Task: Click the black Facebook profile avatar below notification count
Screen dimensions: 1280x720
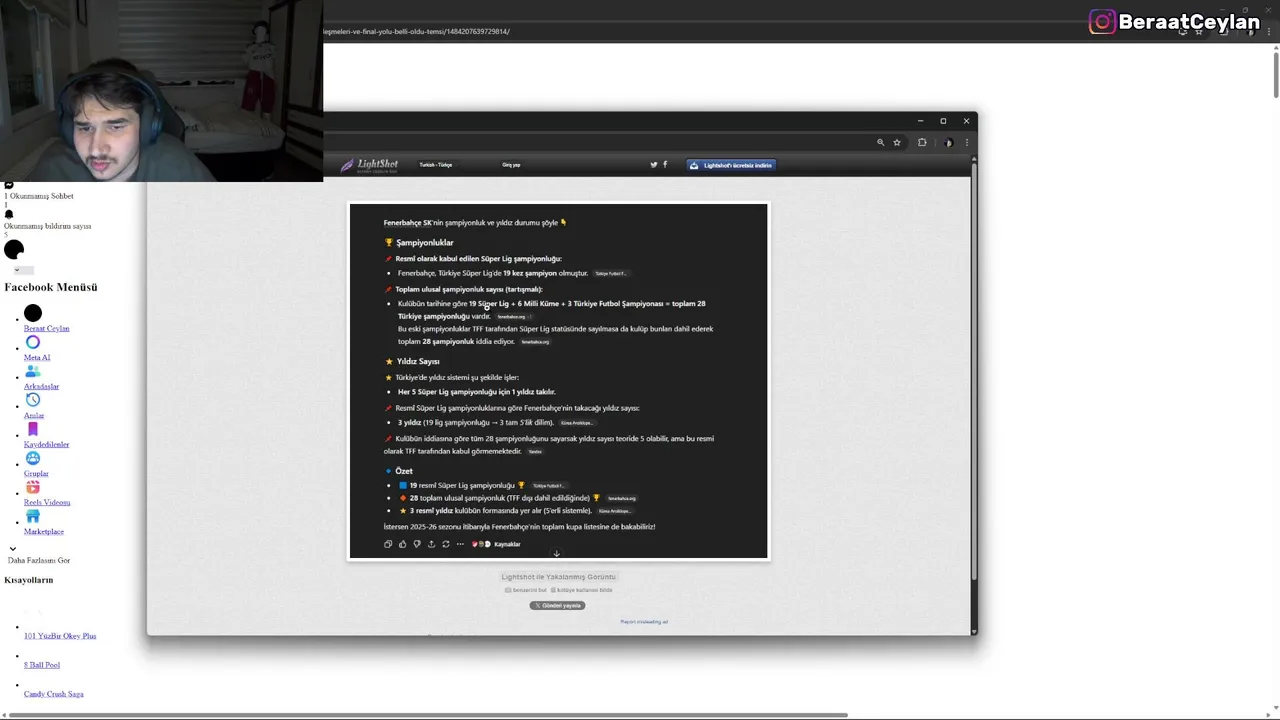Action: pyautogui.click(x=14, y=250)
